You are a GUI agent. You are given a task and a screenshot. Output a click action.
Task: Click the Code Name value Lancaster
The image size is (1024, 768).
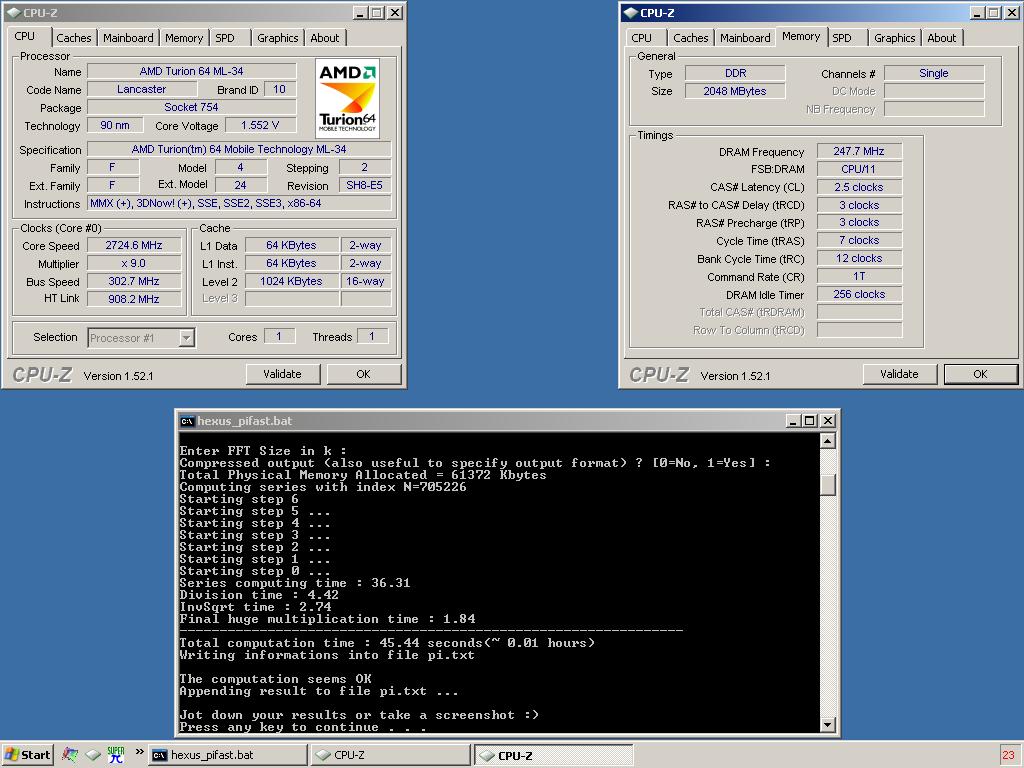pyautogui.click(x=142, y=89)
